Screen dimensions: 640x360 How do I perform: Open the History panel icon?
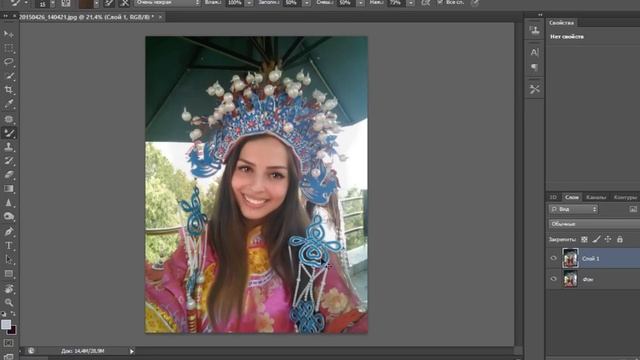click(534, 30)
